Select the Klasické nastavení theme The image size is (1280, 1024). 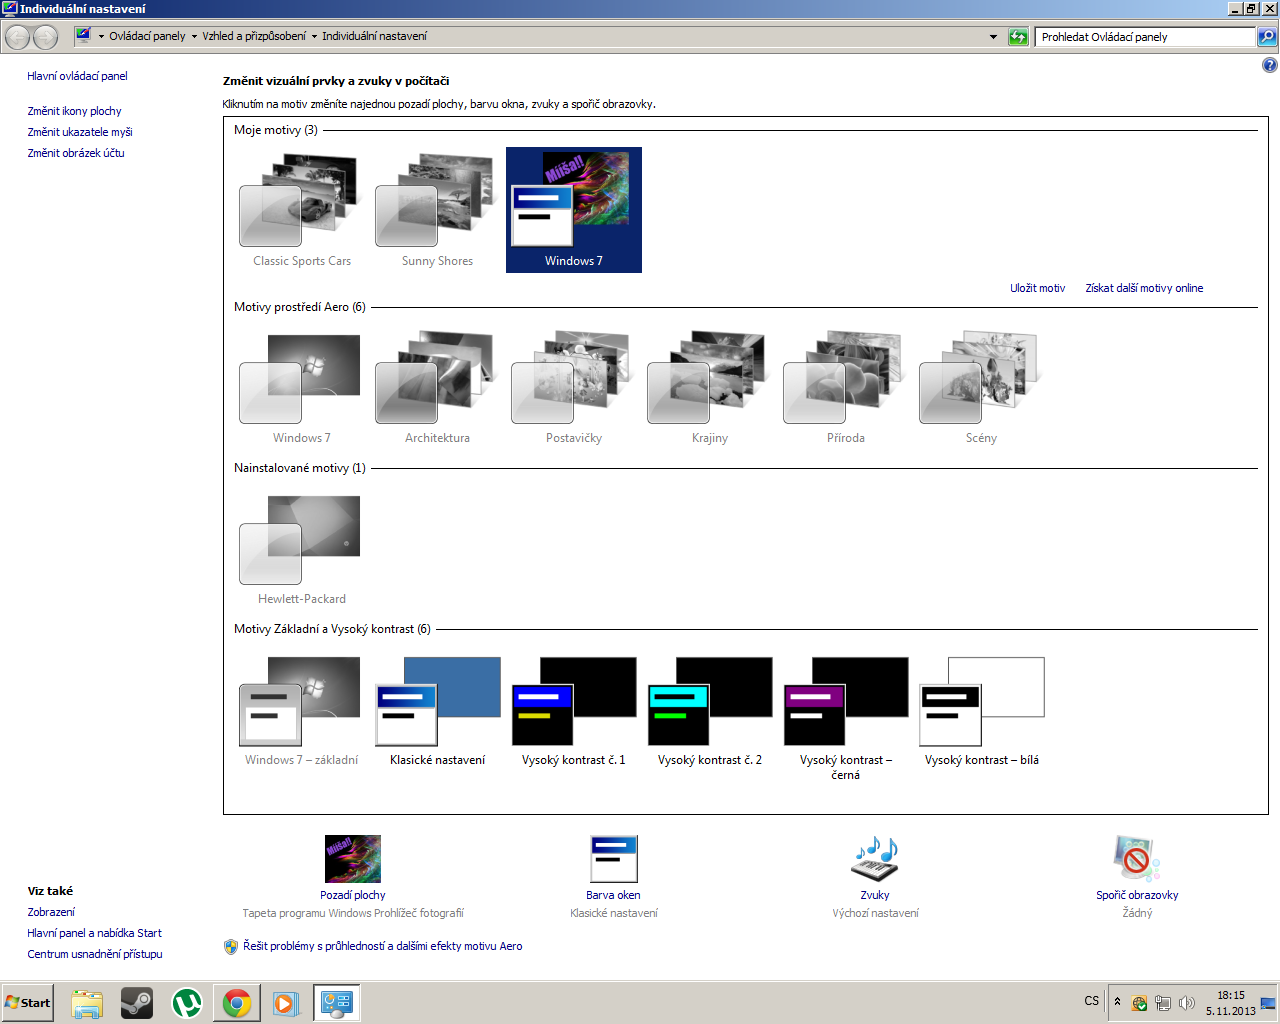(437, 711)
